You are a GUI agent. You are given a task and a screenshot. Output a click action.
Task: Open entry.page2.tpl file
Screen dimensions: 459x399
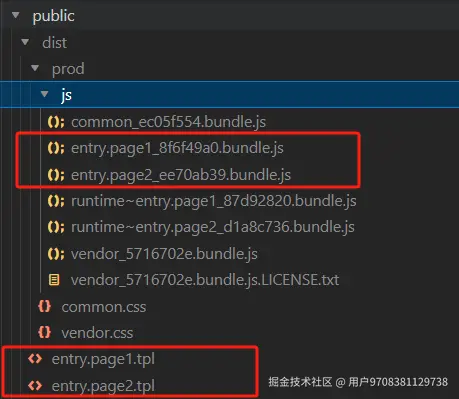103,386
